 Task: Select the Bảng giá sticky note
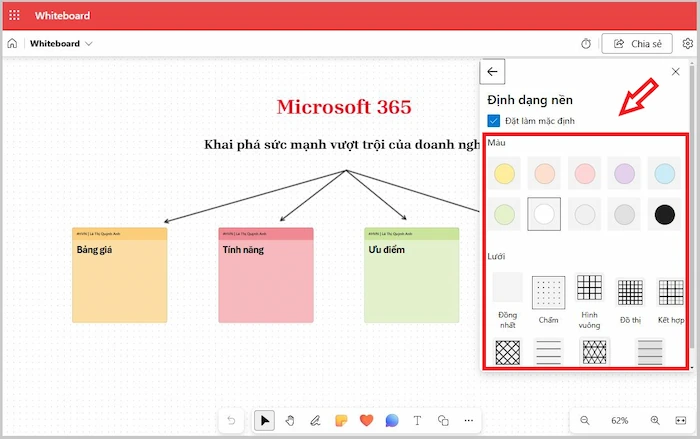[x=120, y=275]
